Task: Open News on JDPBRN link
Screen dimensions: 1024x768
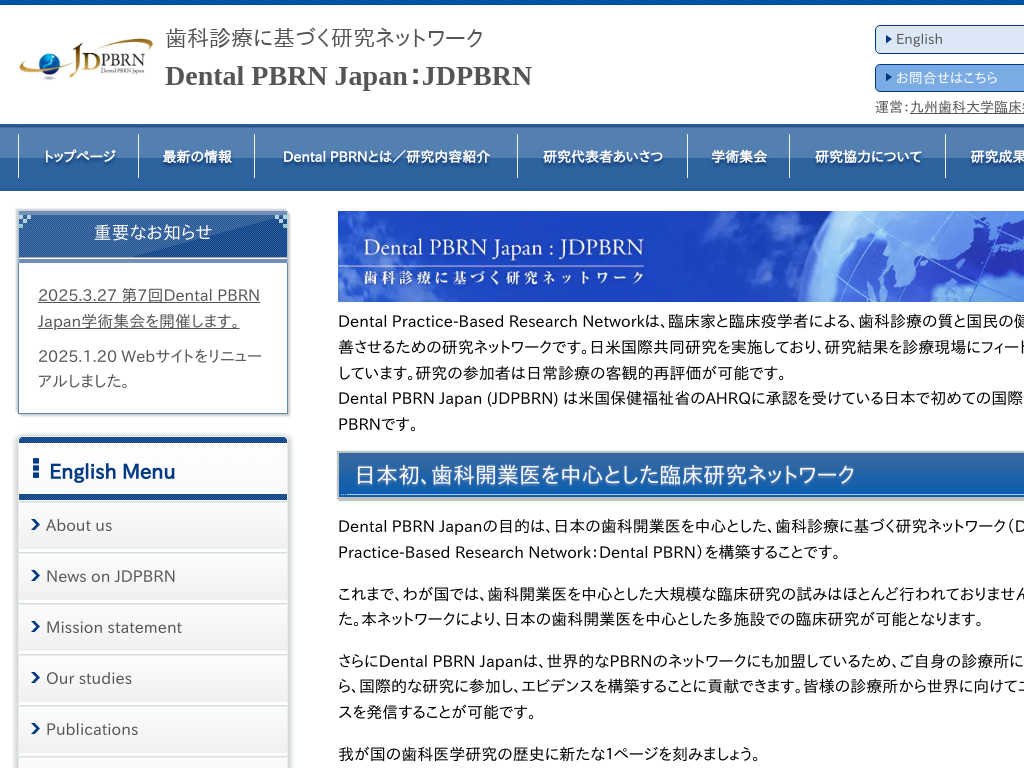Action: pyautogui.click(x=153, y=576)
